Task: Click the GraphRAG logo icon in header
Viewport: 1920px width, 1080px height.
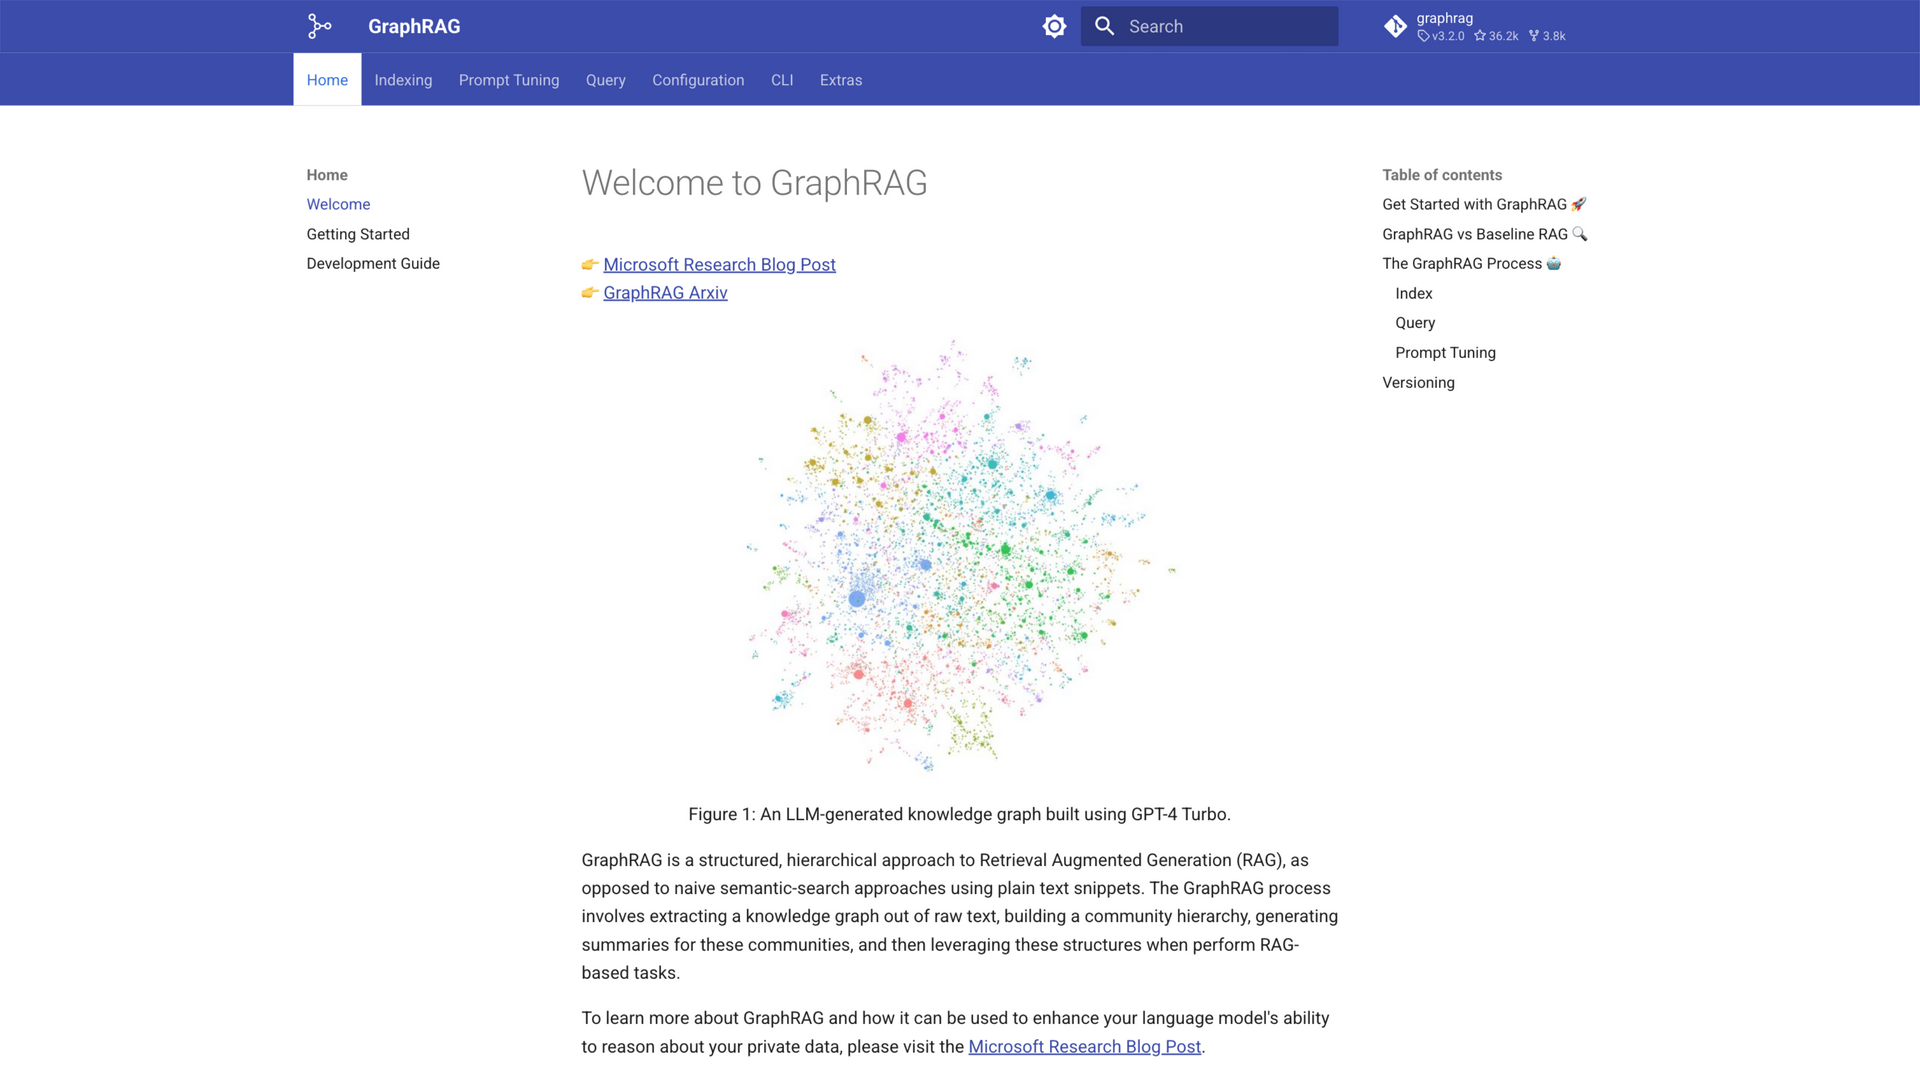Action: pos(319,26)
